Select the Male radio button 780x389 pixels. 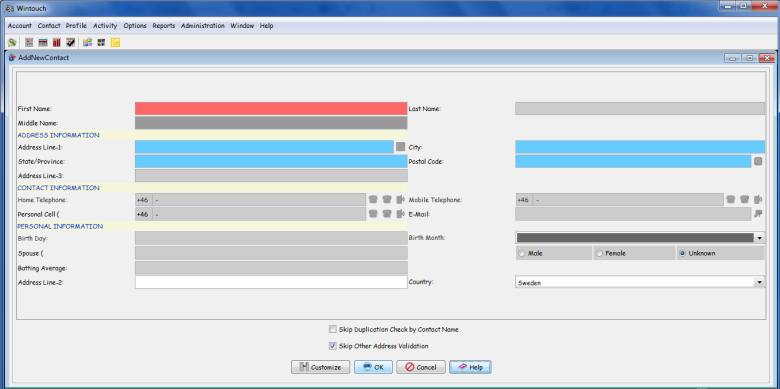(x=521, y=253)
